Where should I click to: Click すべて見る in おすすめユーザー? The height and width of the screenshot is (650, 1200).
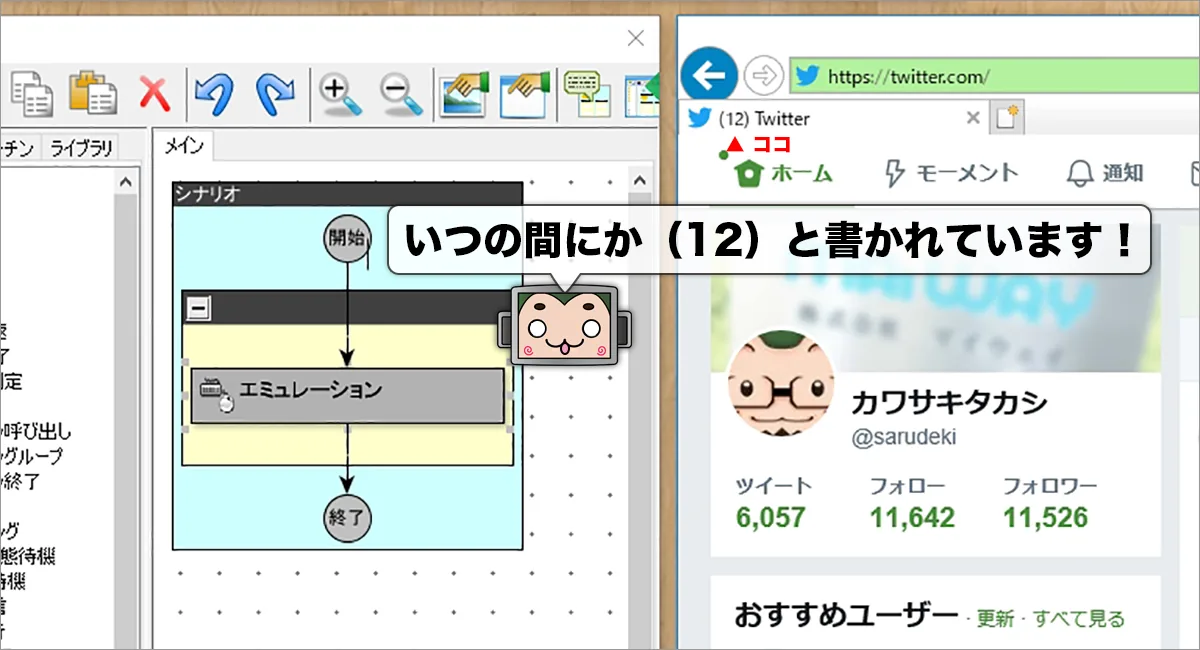(1079, 619)
